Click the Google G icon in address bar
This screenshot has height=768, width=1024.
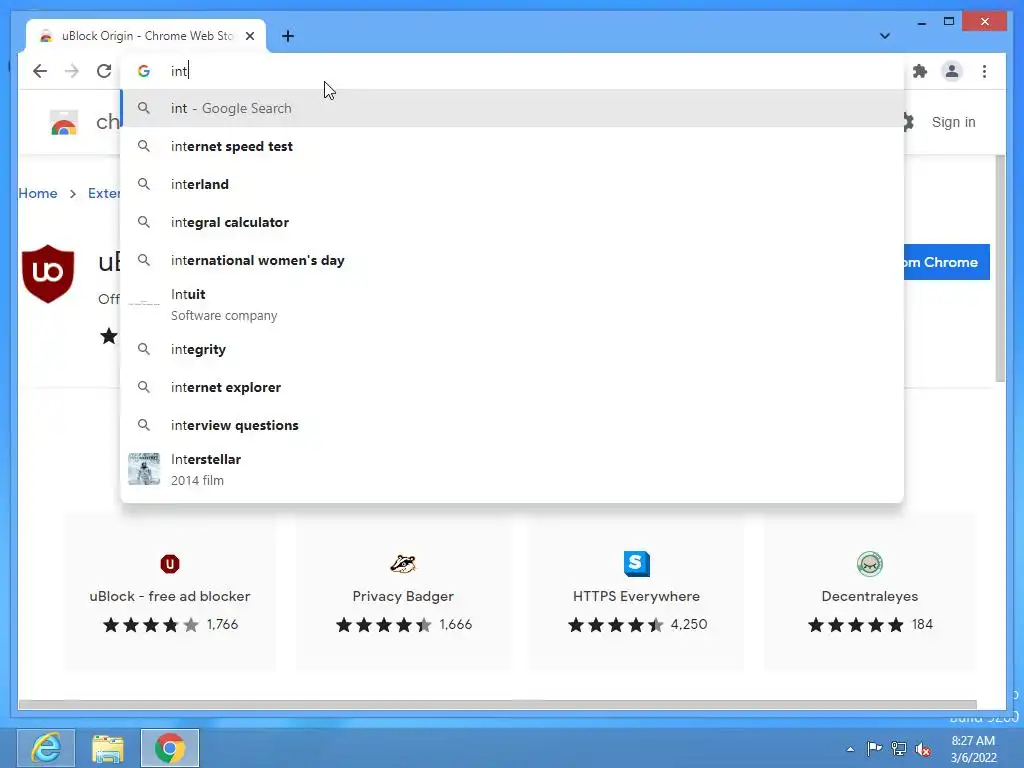(144, 71)
